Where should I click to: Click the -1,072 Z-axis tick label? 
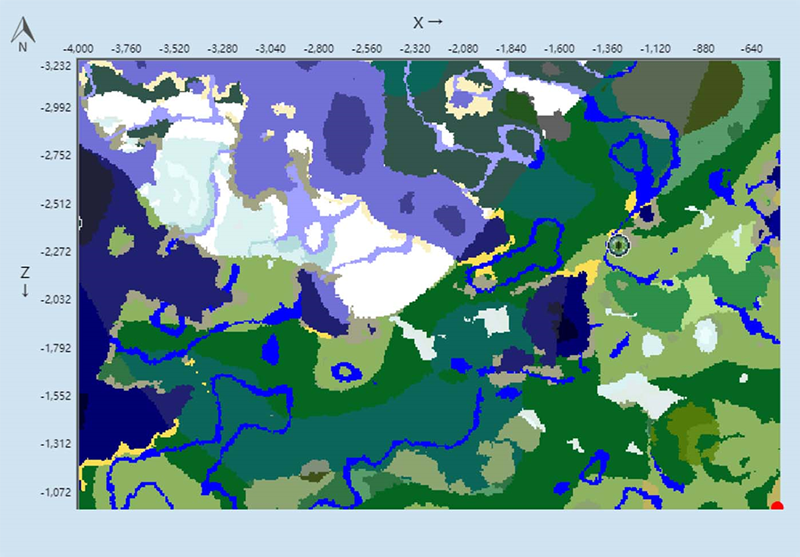[56, 493]
